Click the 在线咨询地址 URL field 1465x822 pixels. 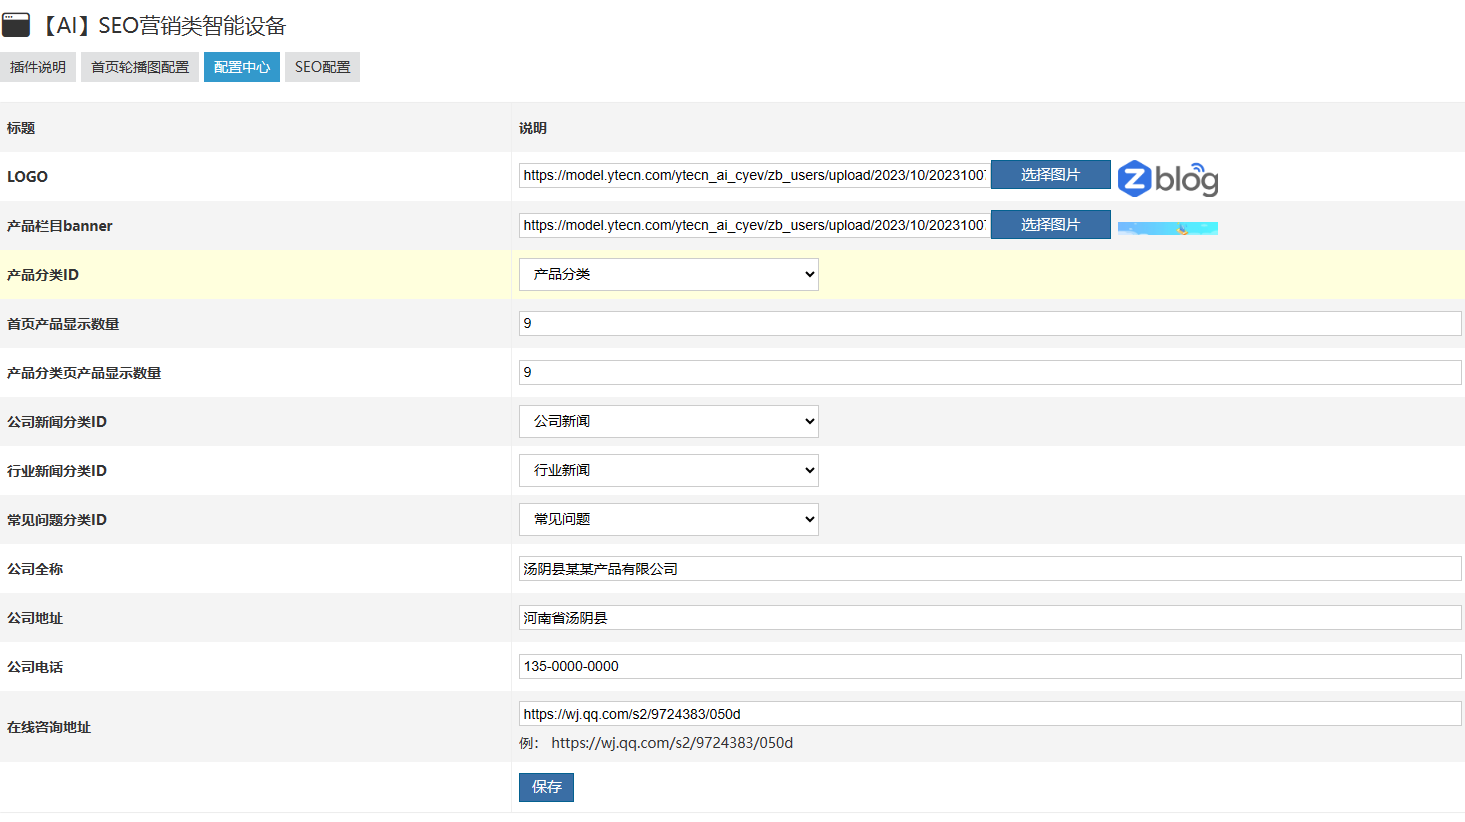pyautogui.click(x=989, y=714)
